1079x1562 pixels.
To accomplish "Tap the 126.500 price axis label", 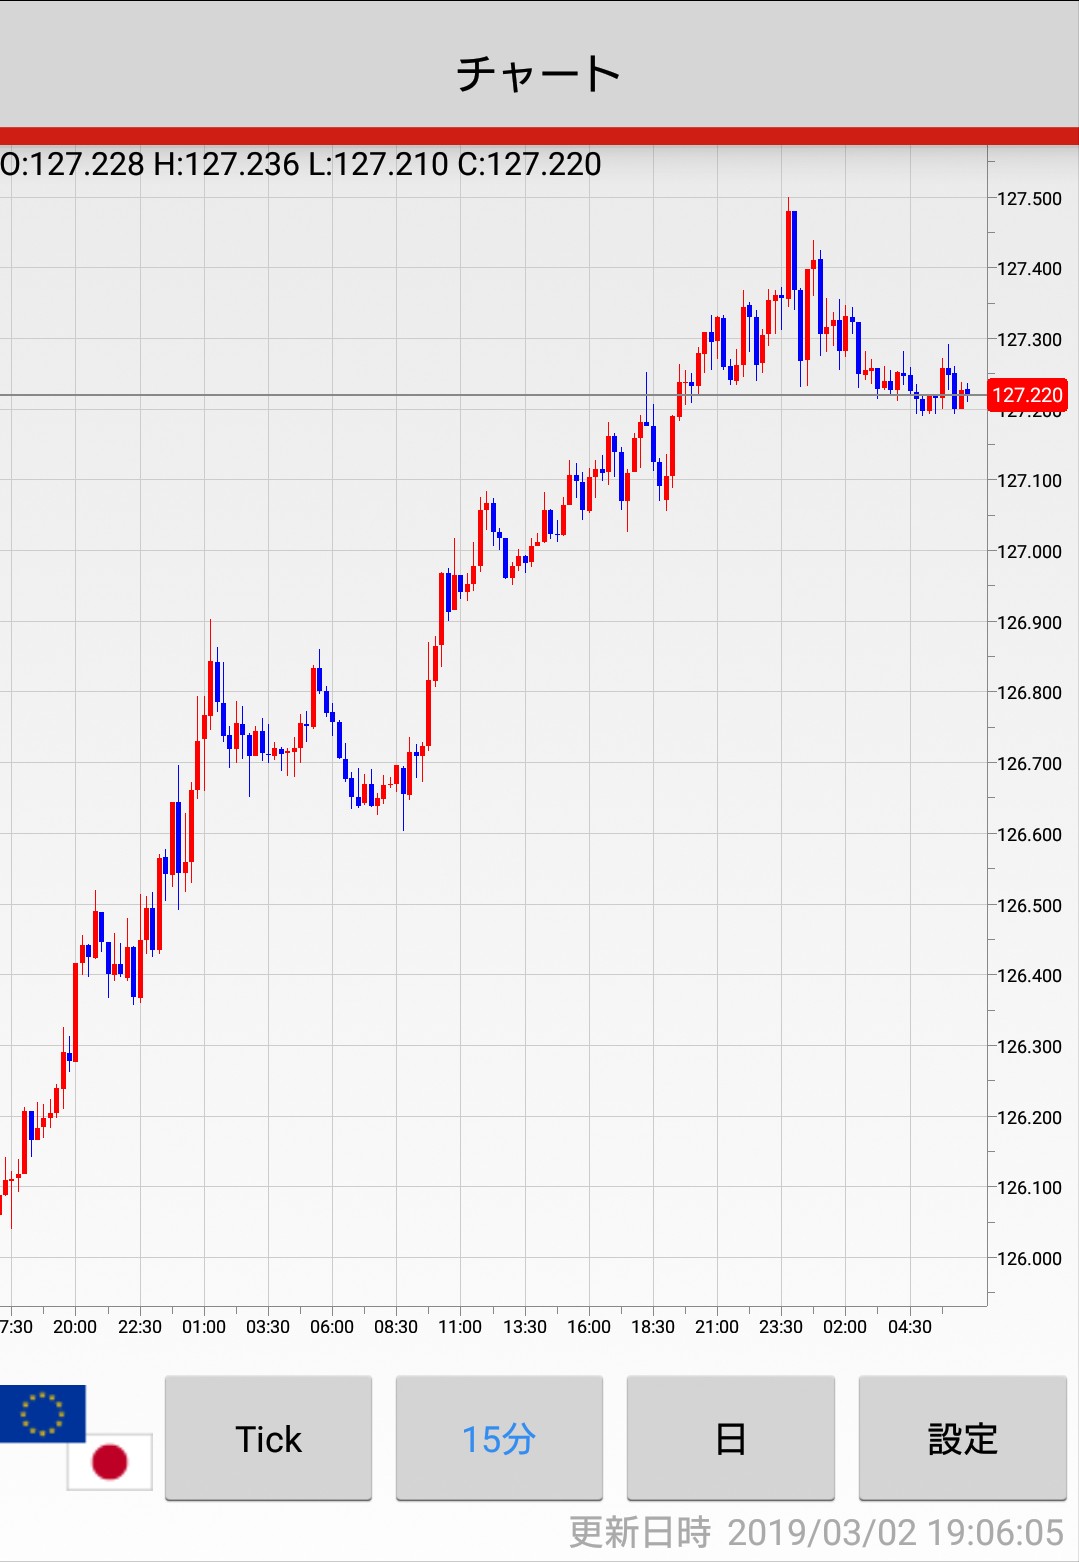I will coord(1029,906).
